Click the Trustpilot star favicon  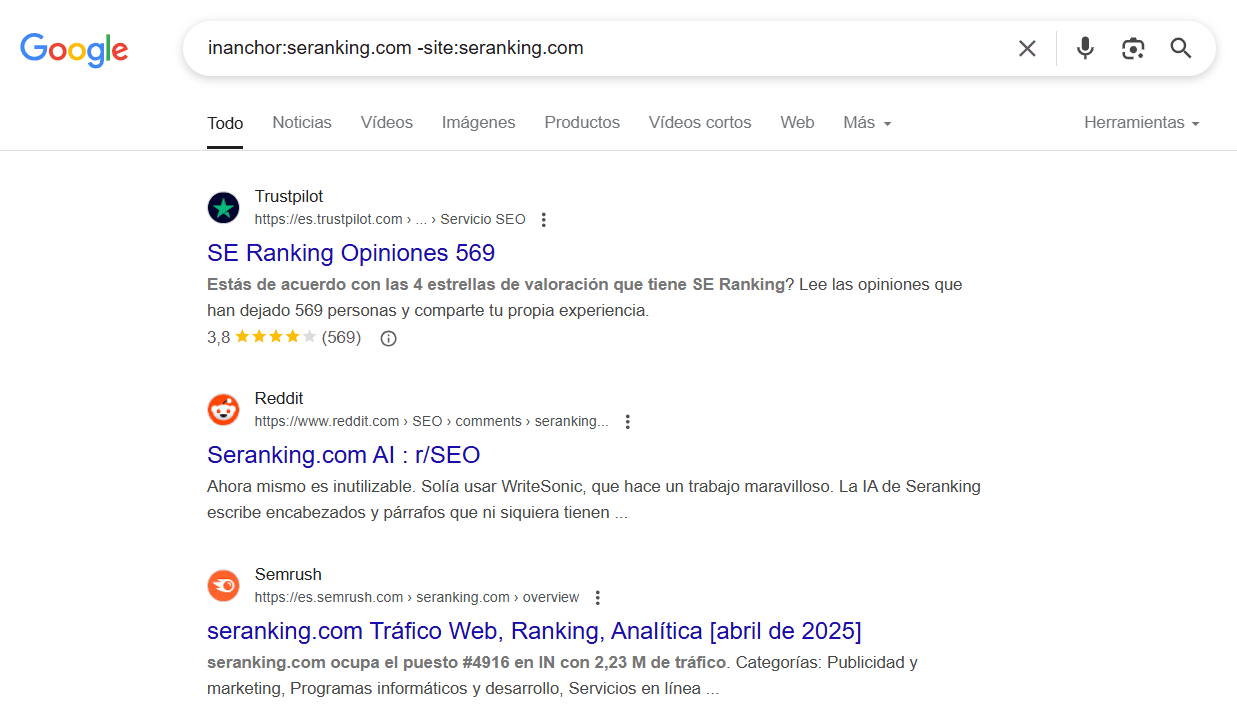224,208
